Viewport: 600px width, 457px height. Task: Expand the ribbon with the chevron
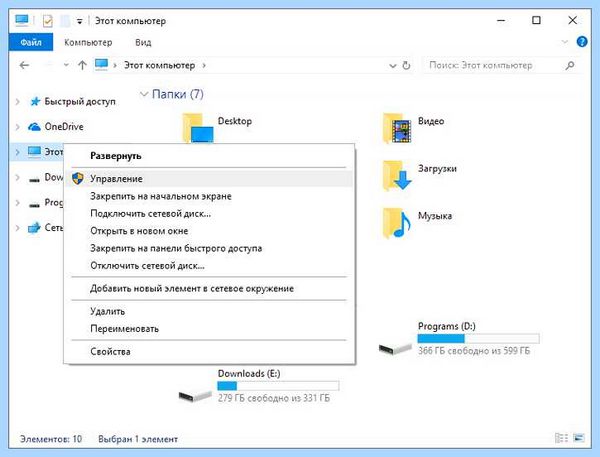point(564,42)
